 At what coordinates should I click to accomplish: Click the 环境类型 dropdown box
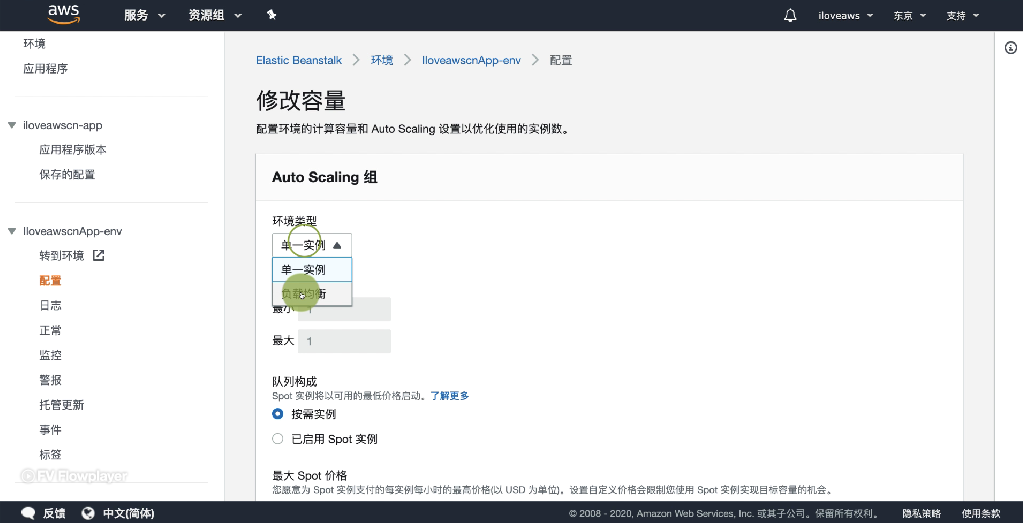click(312, 245)
